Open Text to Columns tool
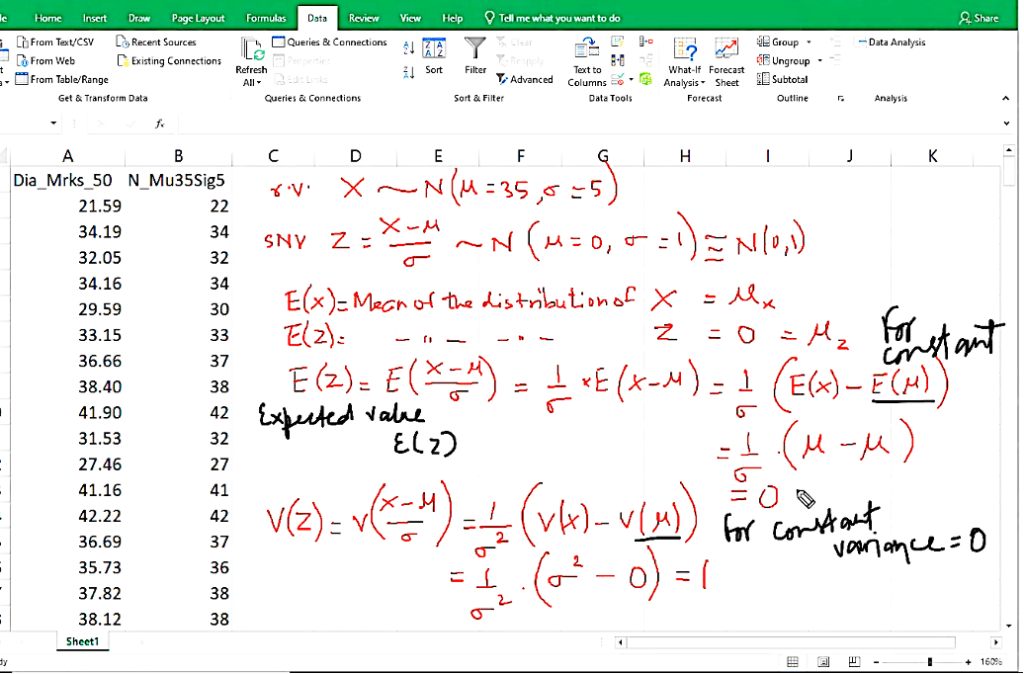This screenshot has width=1024, height=674. (x=587, y=62)
